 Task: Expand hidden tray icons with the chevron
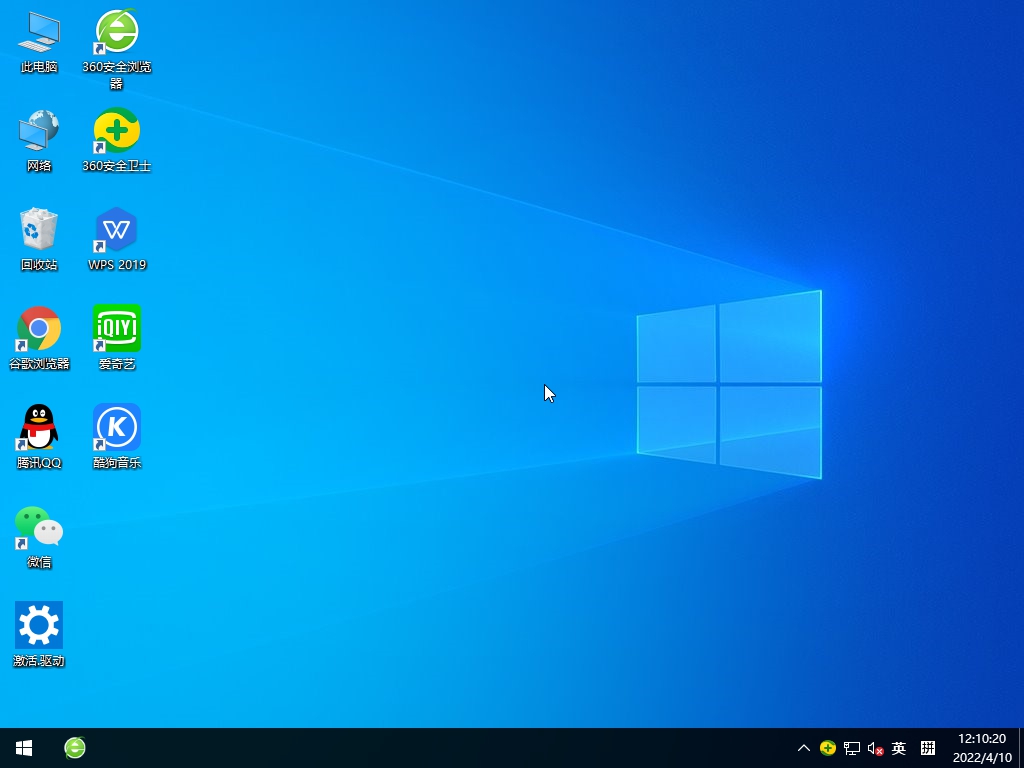click(804, 748)
